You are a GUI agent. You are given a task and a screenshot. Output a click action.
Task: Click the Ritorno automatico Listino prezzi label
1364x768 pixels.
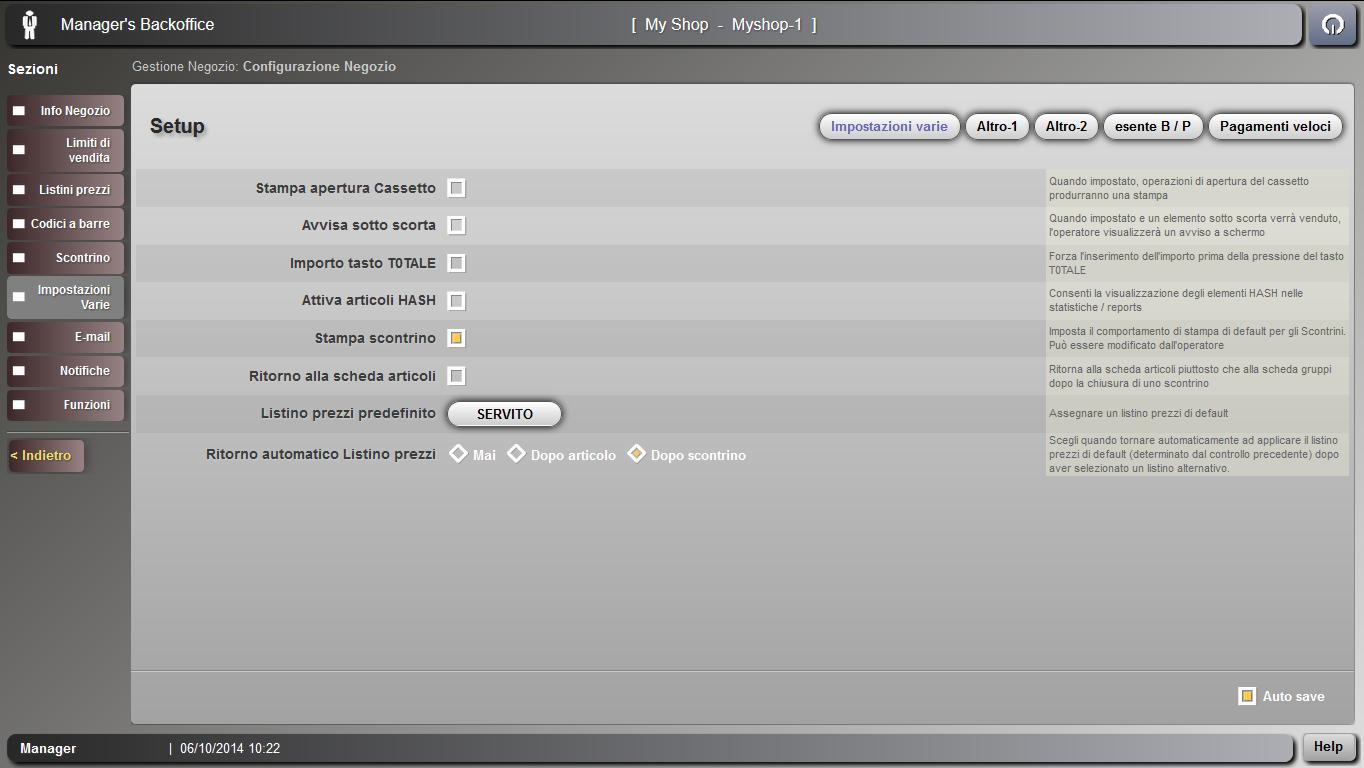pyautogui.click(x=321, y=454)
